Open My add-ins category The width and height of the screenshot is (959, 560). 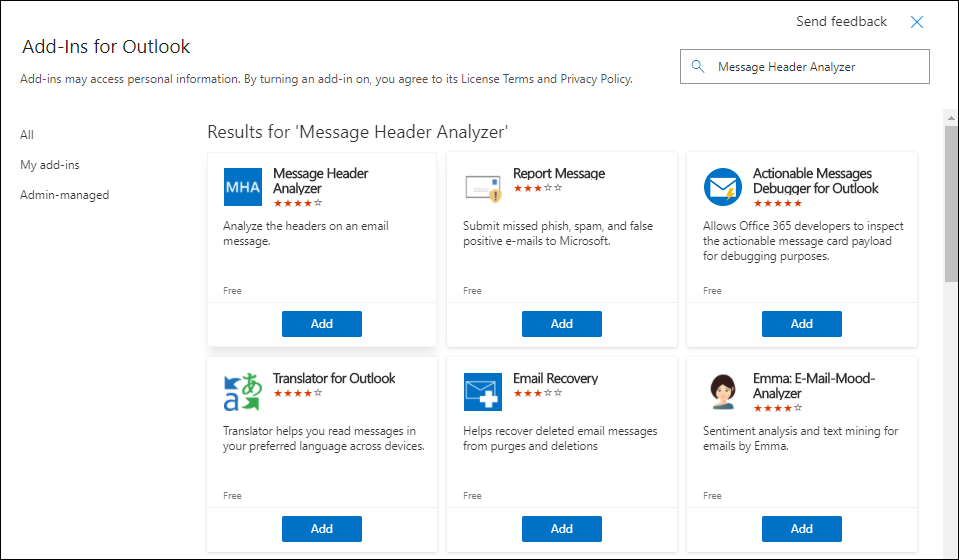click(50, 165)
